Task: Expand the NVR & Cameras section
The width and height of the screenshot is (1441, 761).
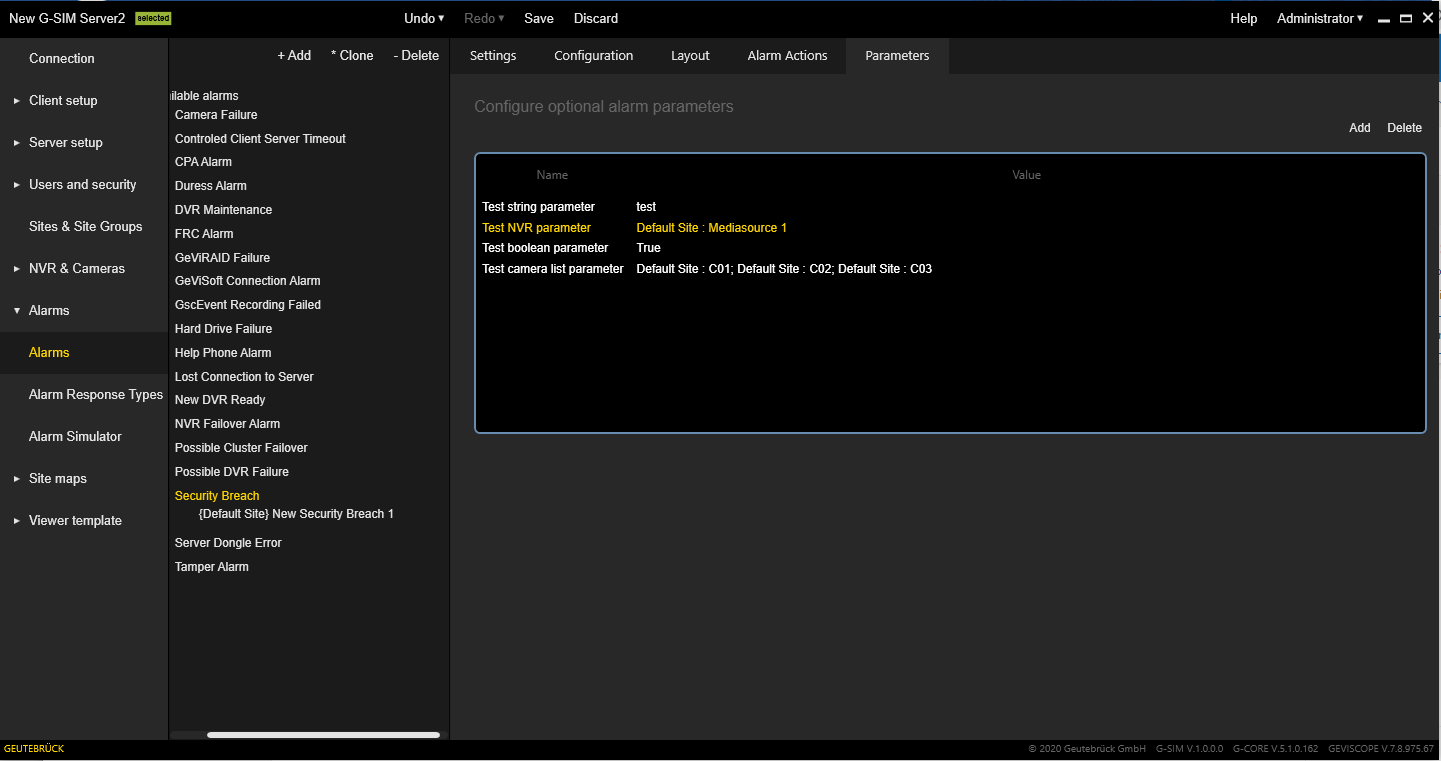Action: pyautogui.click(x=76, y=268)
